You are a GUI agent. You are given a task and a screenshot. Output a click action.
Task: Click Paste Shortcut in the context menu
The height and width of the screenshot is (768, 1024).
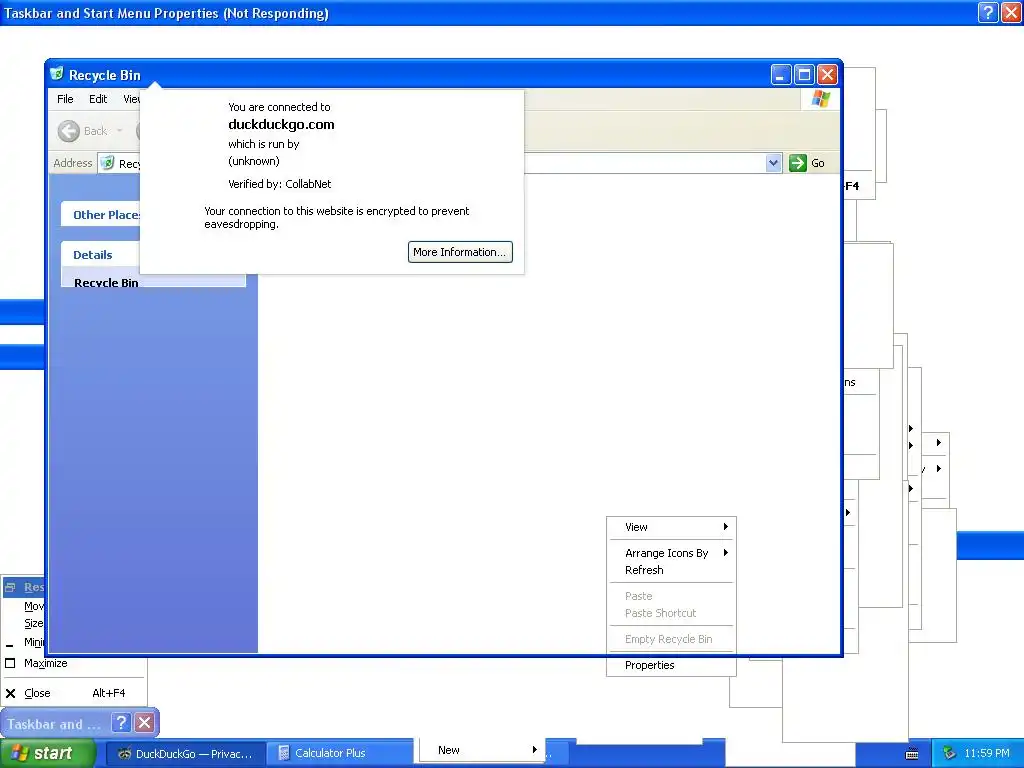tap(671, 613)
